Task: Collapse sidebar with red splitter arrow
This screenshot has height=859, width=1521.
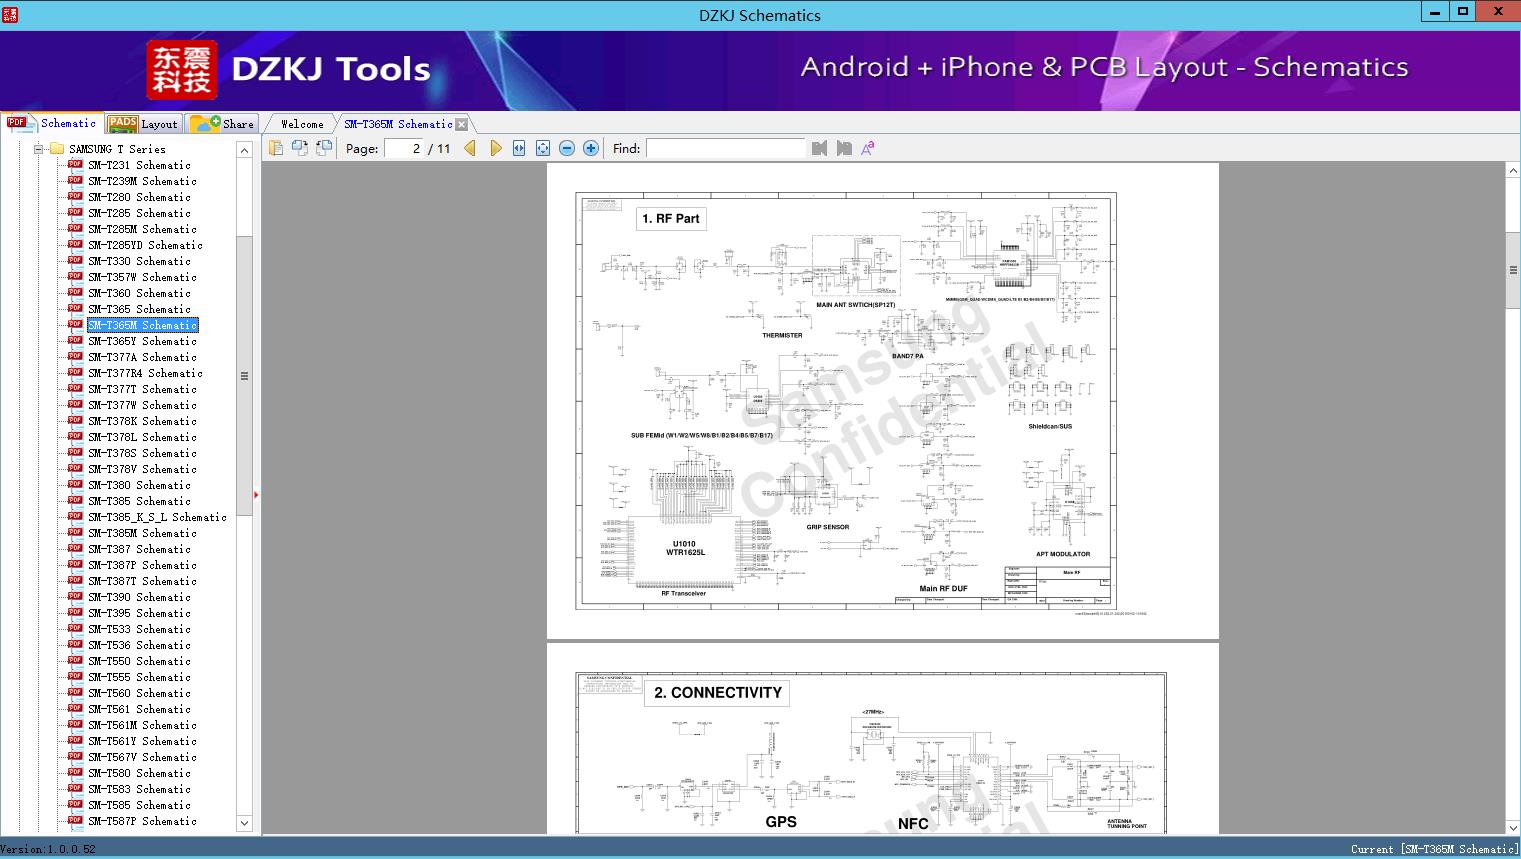Action: coord(257,494)
